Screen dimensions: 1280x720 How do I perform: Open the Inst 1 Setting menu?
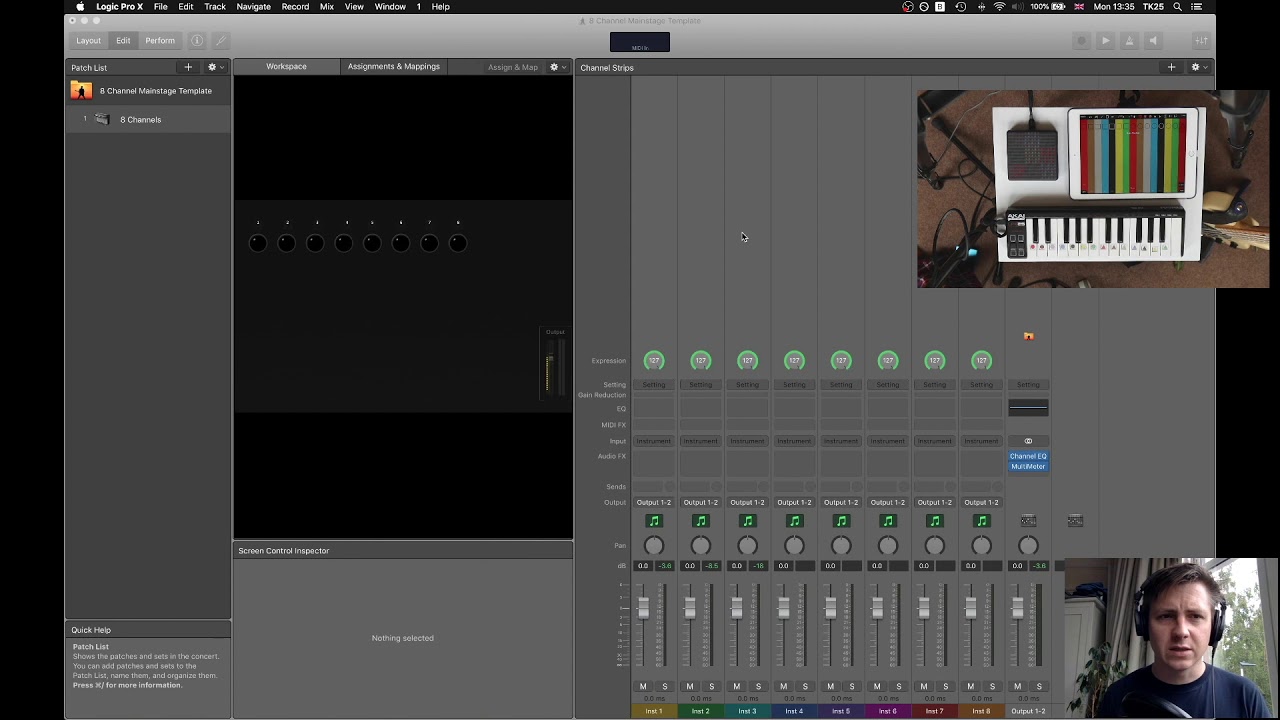tap(654, 385)
